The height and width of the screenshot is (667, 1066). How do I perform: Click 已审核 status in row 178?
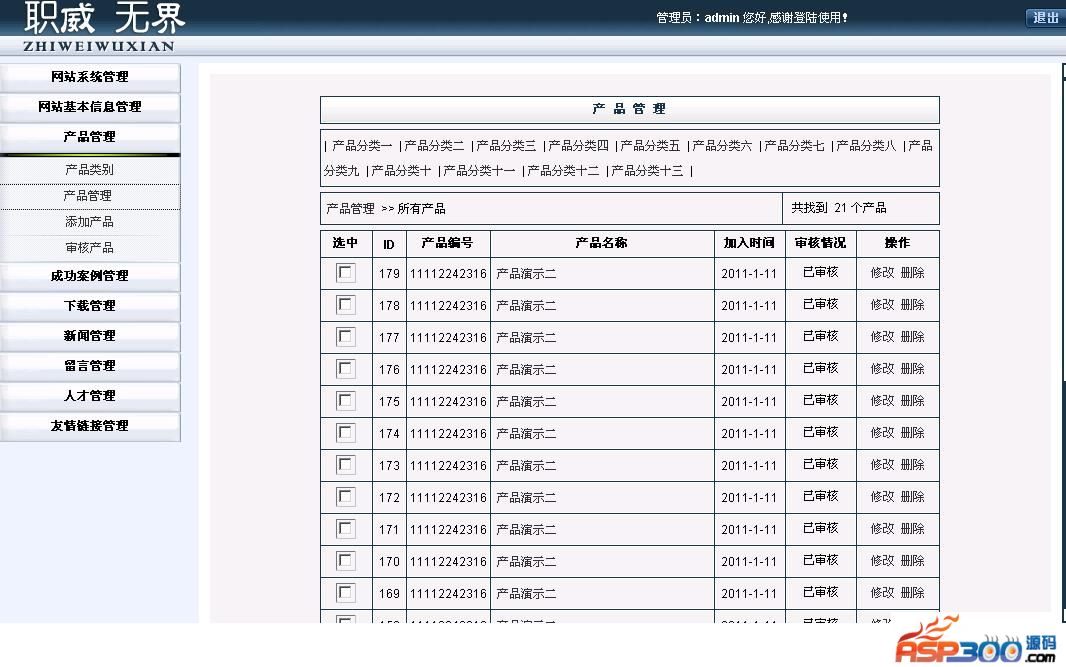pyautogui.click(x=821, y=304)
